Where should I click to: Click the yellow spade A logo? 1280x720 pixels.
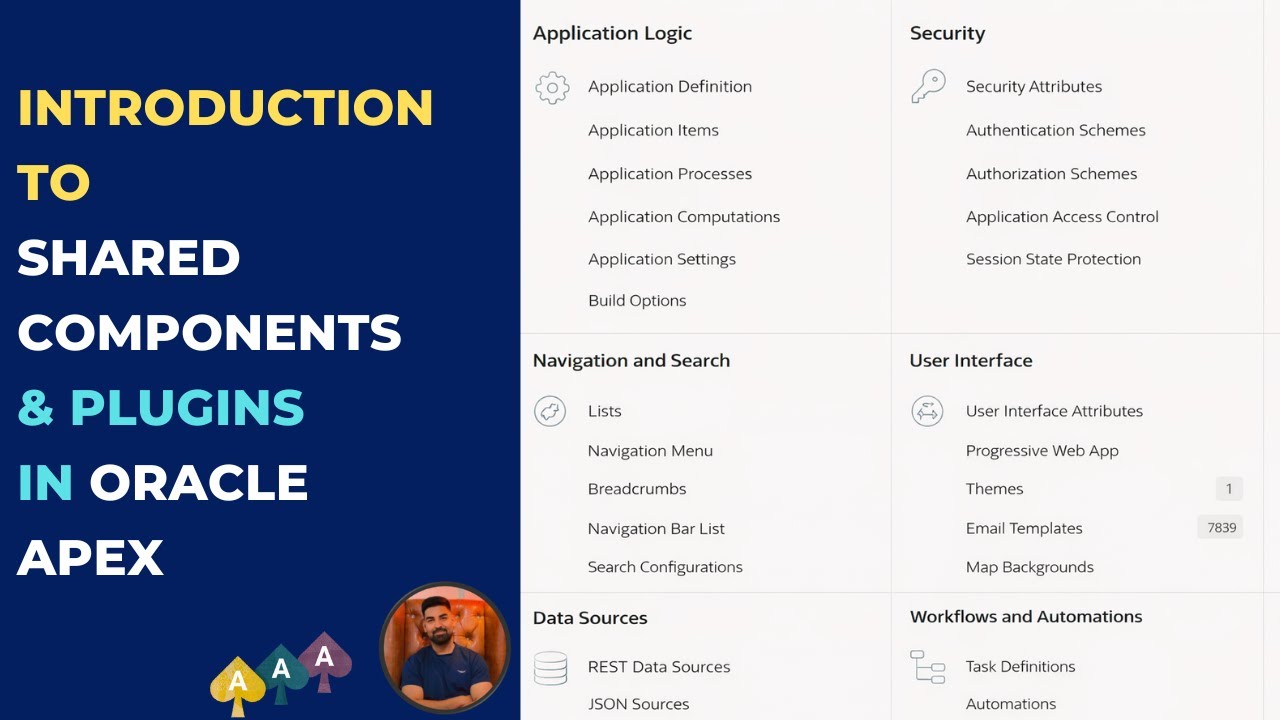[237, 686]
